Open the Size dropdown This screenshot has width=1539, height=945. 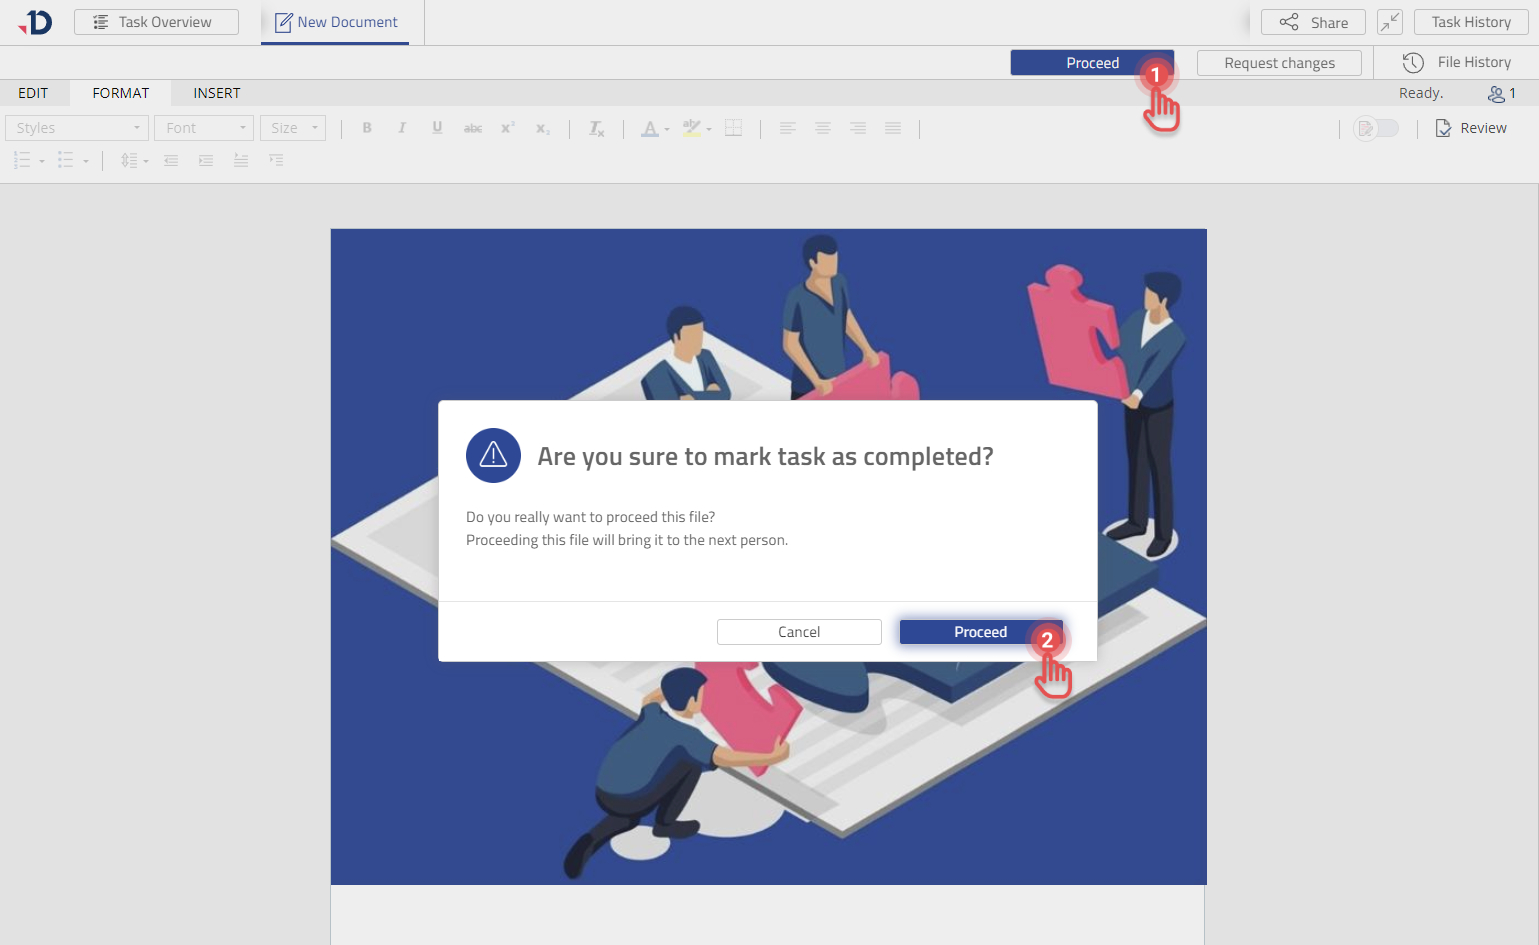[x=293, y=128]
